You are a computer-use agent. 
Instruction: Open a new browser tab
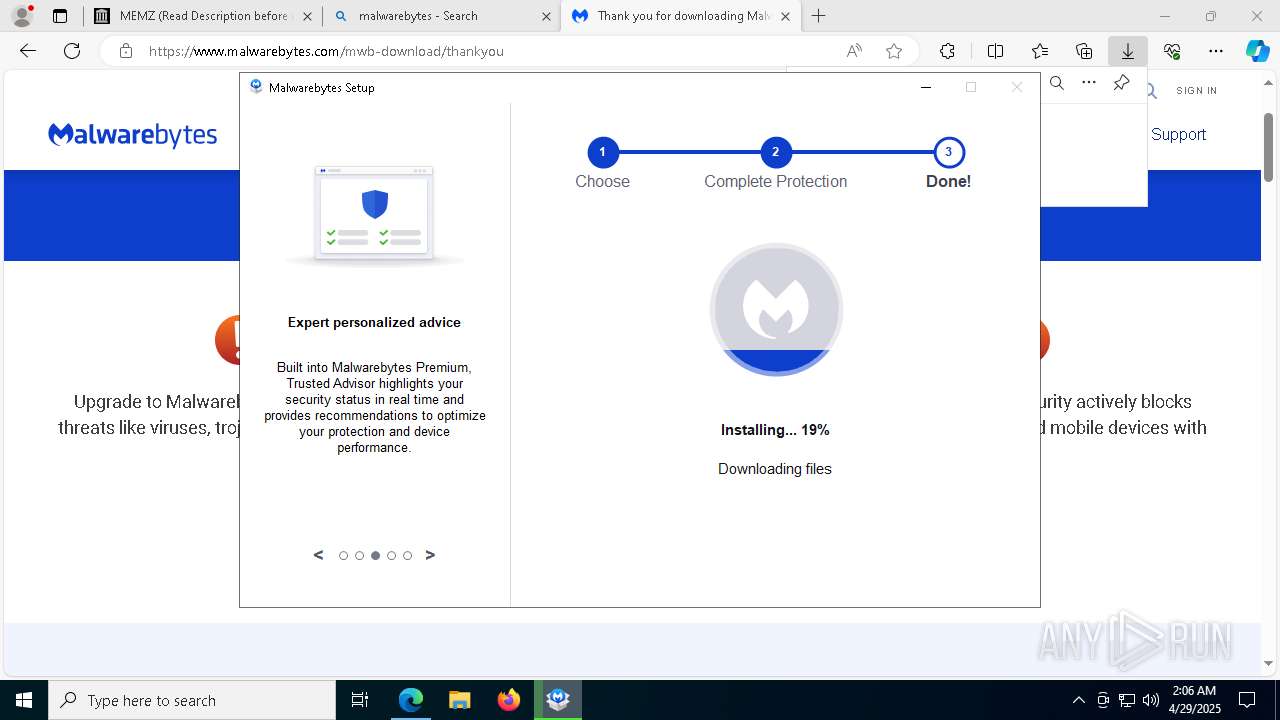(x=819, y=16)
